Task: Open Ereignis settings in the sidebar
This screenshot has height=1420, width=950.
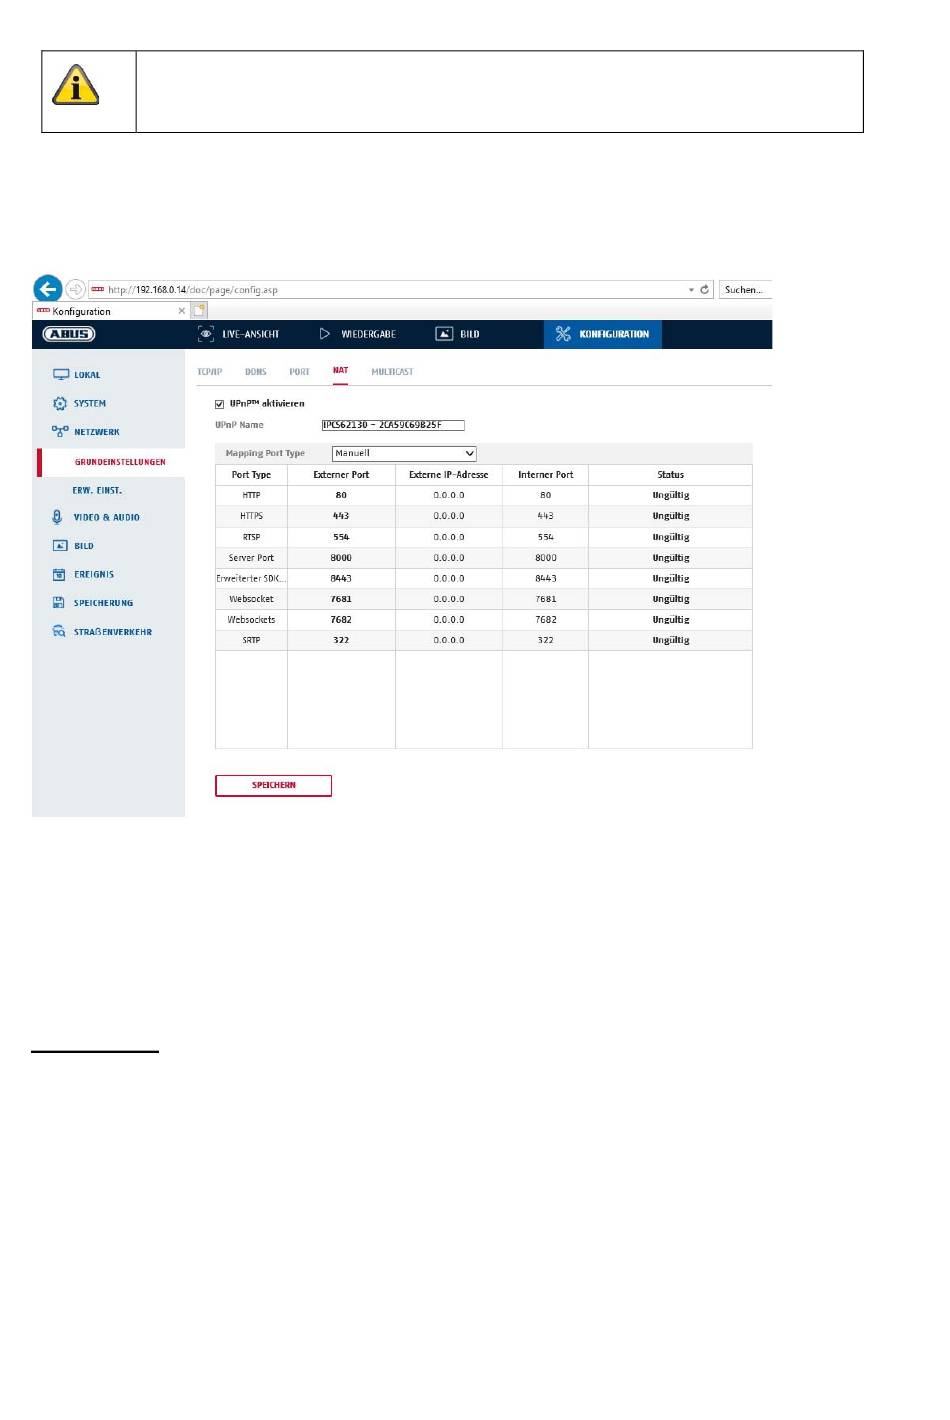Action: coord(94,575)
